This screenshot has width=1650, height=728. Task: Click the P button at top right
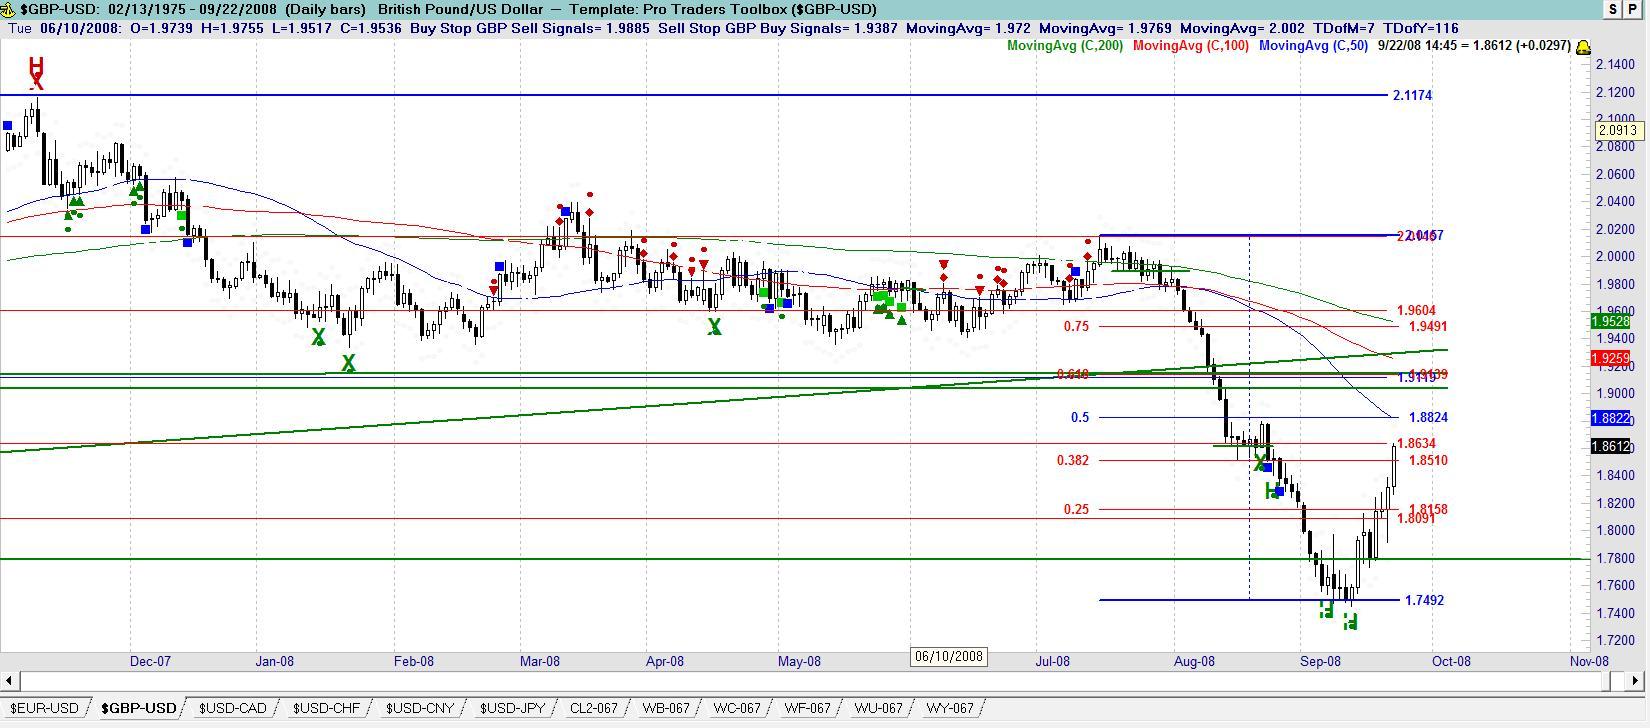[1633, 9]
